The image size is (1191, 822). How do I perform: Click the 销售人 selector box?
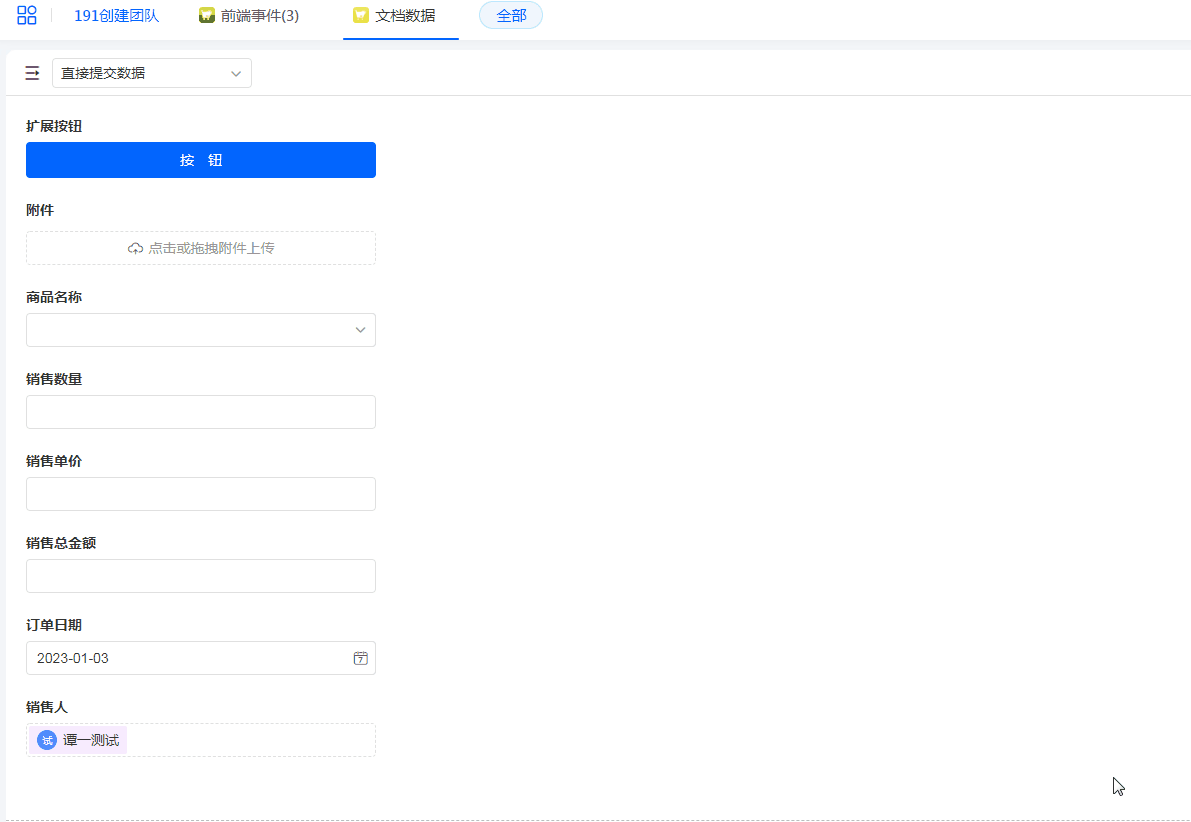pos(250,740)
